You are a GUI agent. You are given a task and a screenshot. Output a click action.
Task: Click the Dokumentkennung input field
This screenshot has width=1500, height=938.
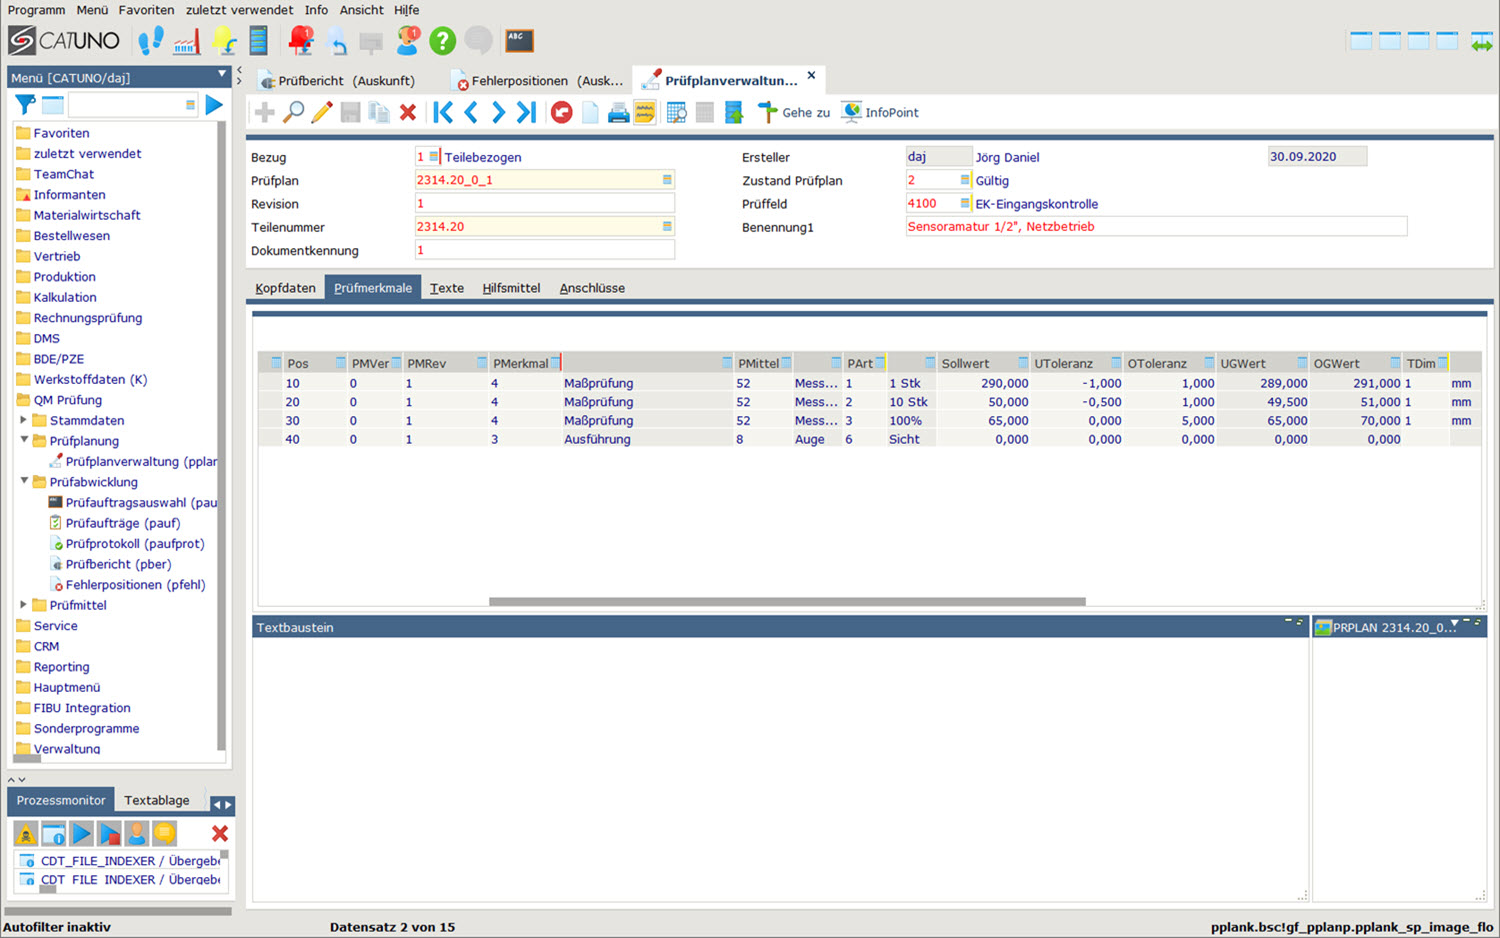click(x=543, y=250)
